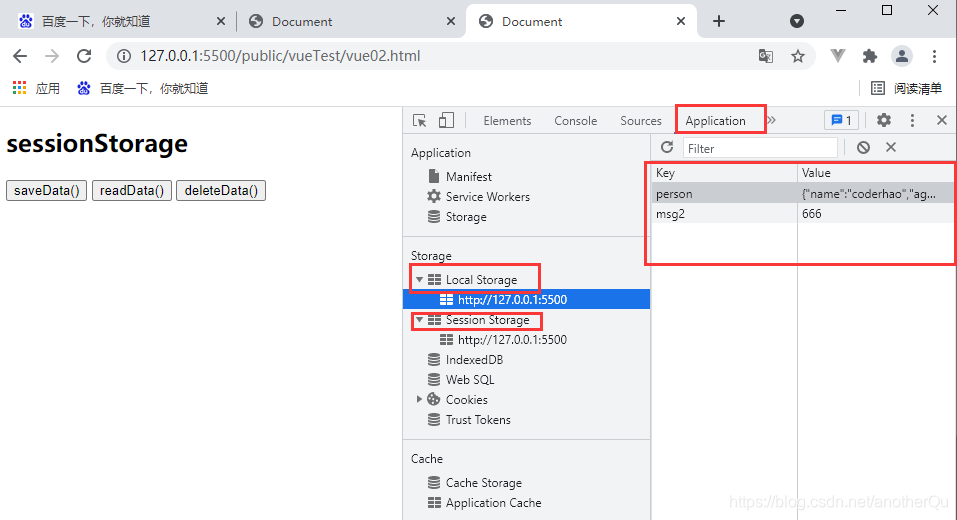Close the DevTools panel
Screen dimensions: 957x520
[x=942, y=120]
